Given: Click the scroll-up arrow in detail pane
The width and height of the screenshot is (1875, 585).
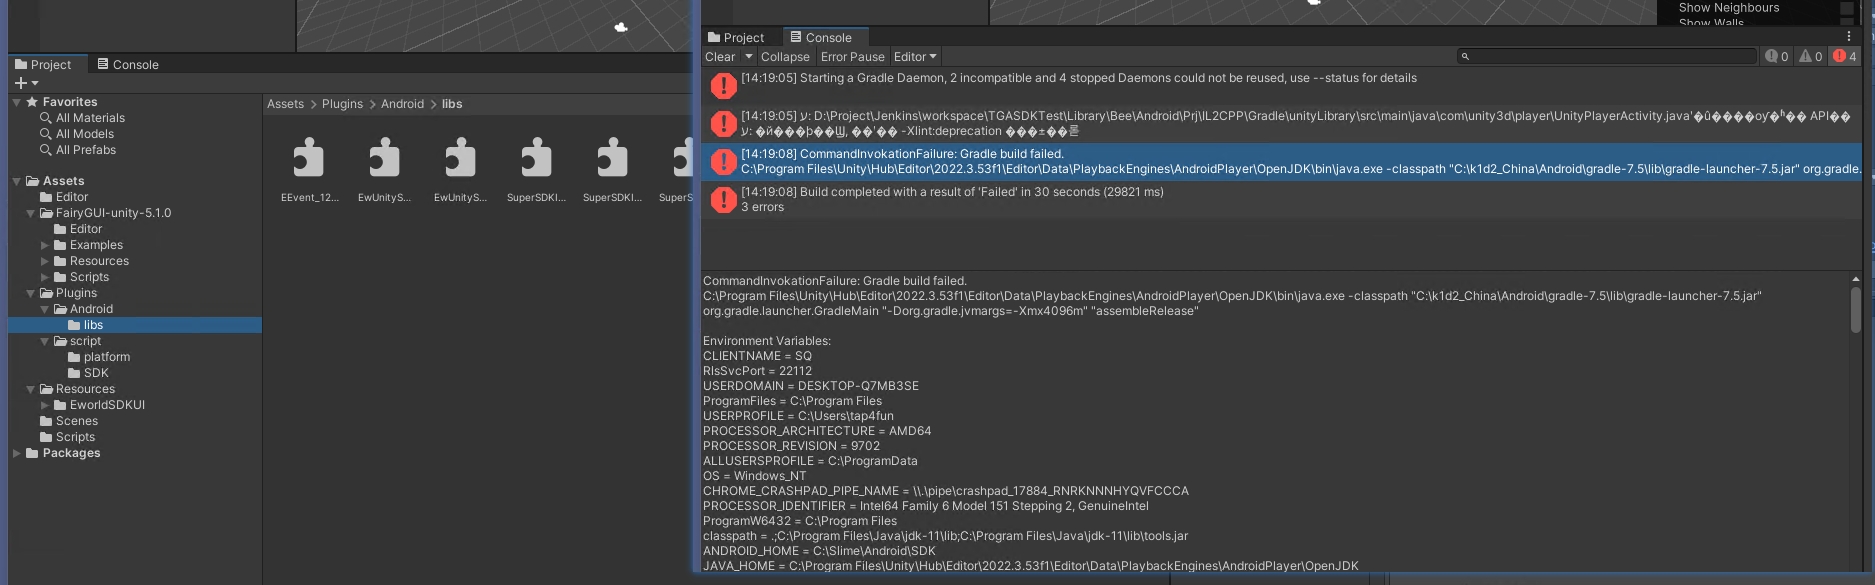Looking at the screenshot, I should click(x=1856, y=279).
